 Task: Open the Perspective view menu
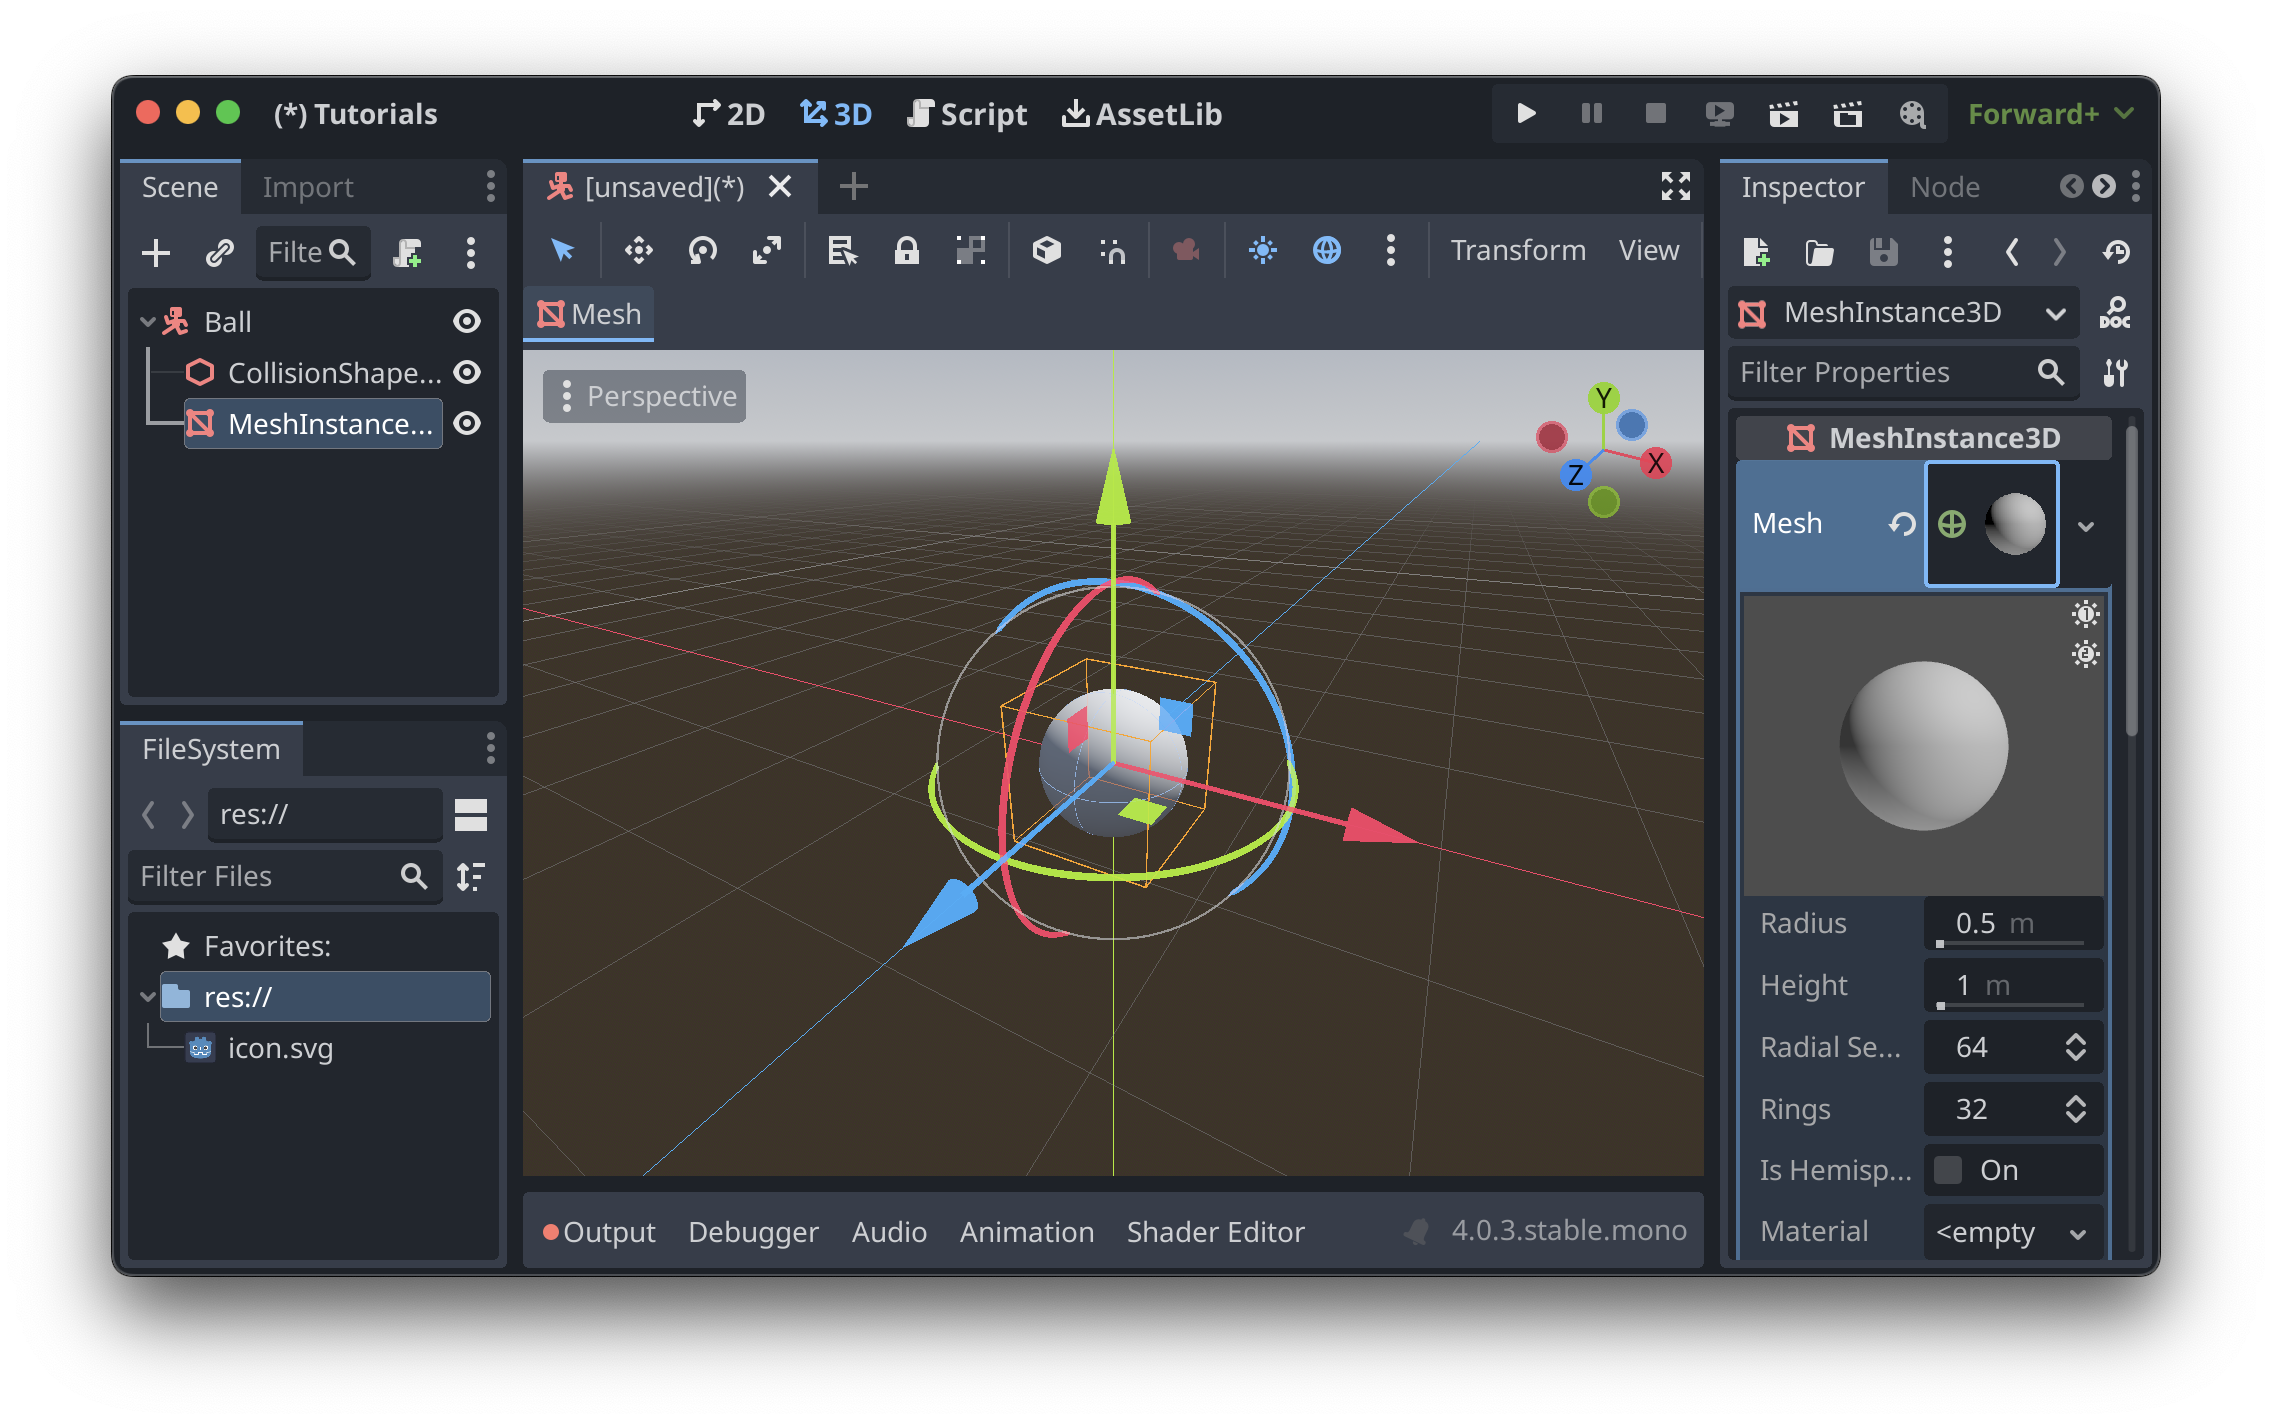[645, 397]
